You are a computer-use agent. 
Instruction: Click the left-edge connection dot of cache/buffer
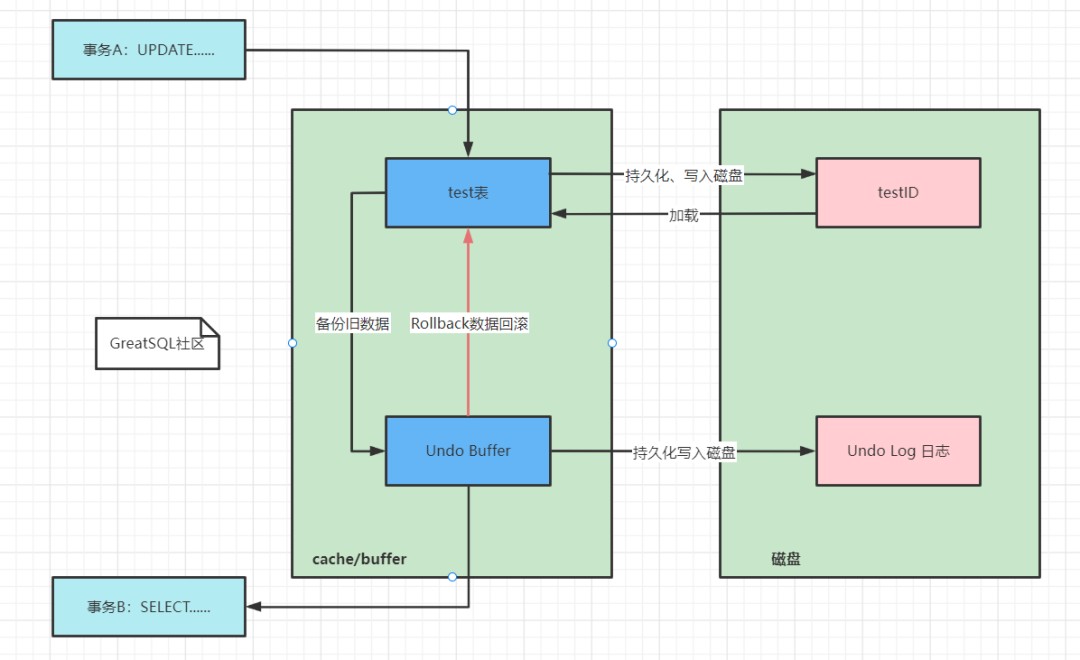[291, 342]
